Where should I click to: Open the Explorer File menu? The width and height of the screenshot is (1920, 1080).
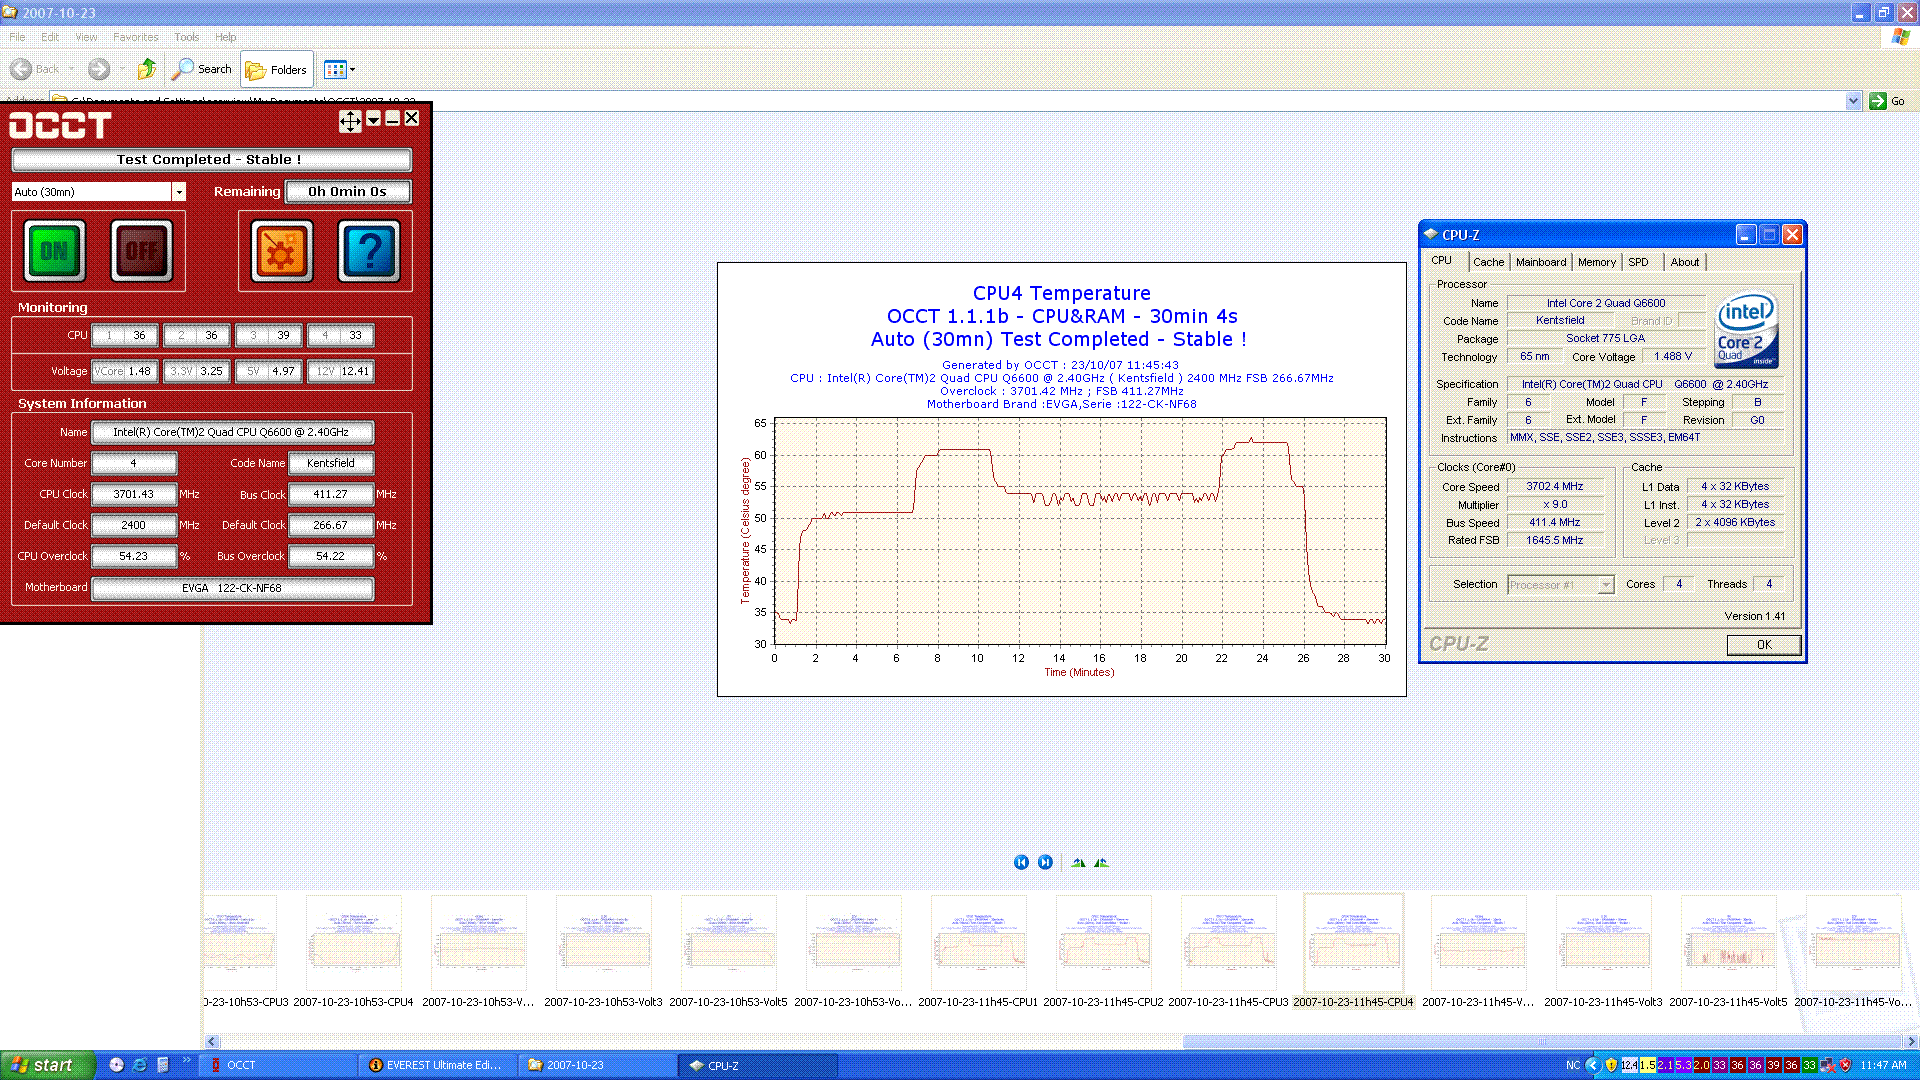tap(17, 37)
